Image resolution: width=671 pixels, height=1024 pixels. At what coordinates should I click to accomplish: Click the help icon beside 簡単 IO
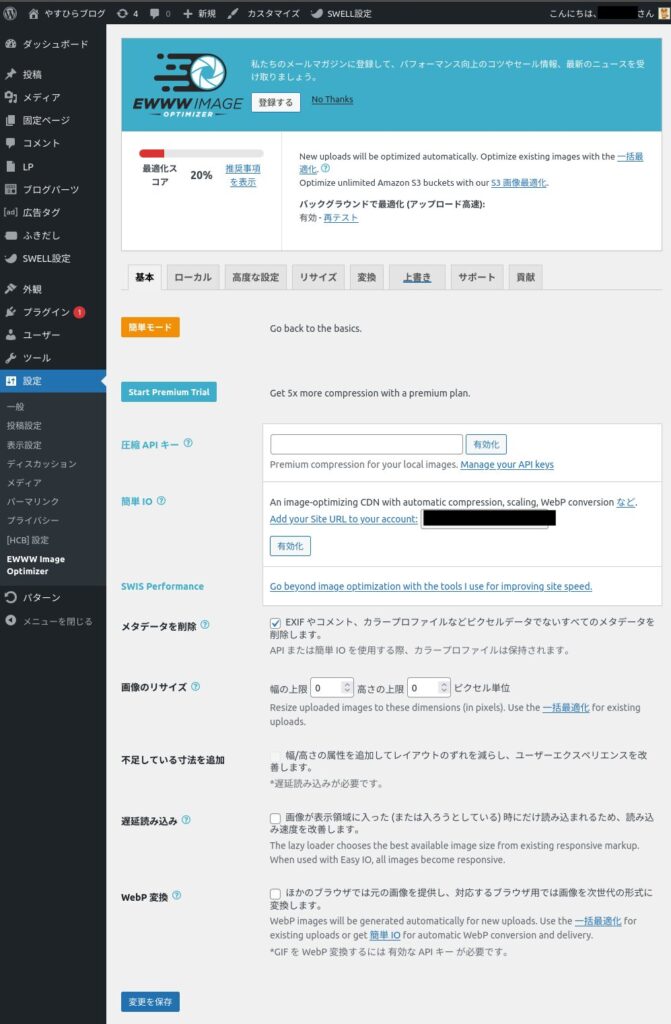click(161, 501)
